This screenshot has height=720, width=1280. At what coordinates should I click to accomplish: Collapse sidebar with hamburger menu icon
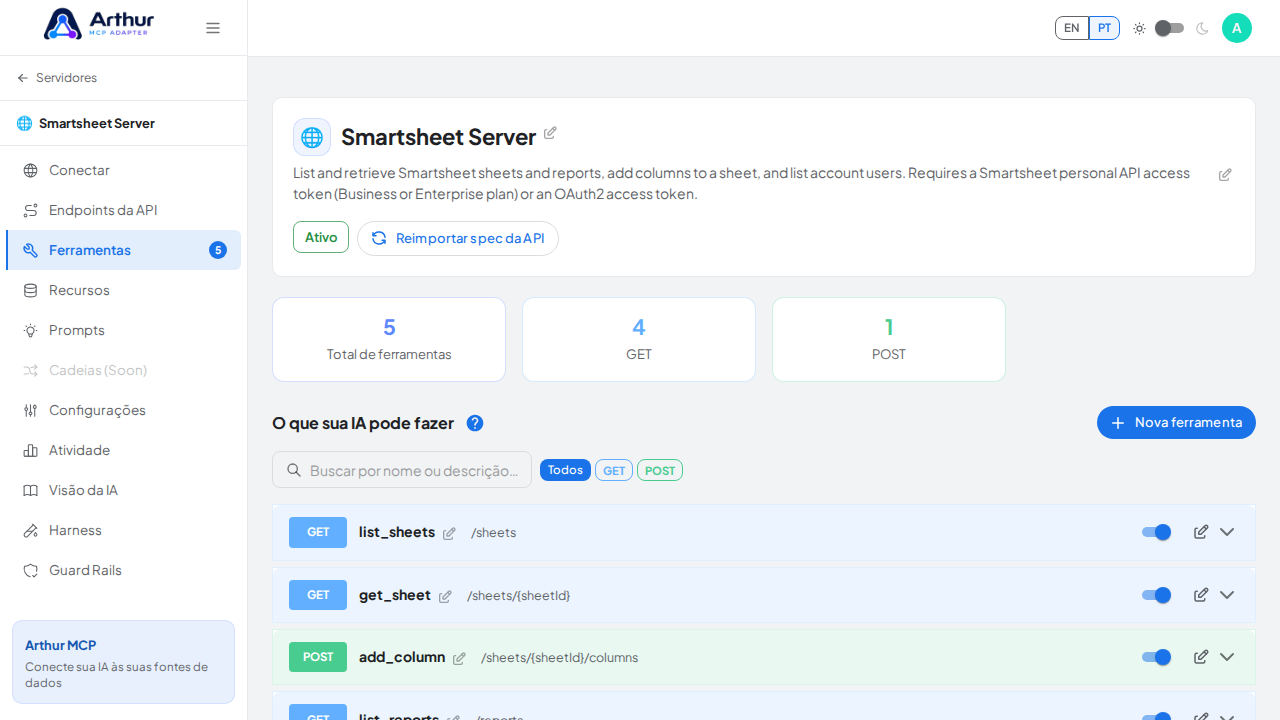[213, 28]
